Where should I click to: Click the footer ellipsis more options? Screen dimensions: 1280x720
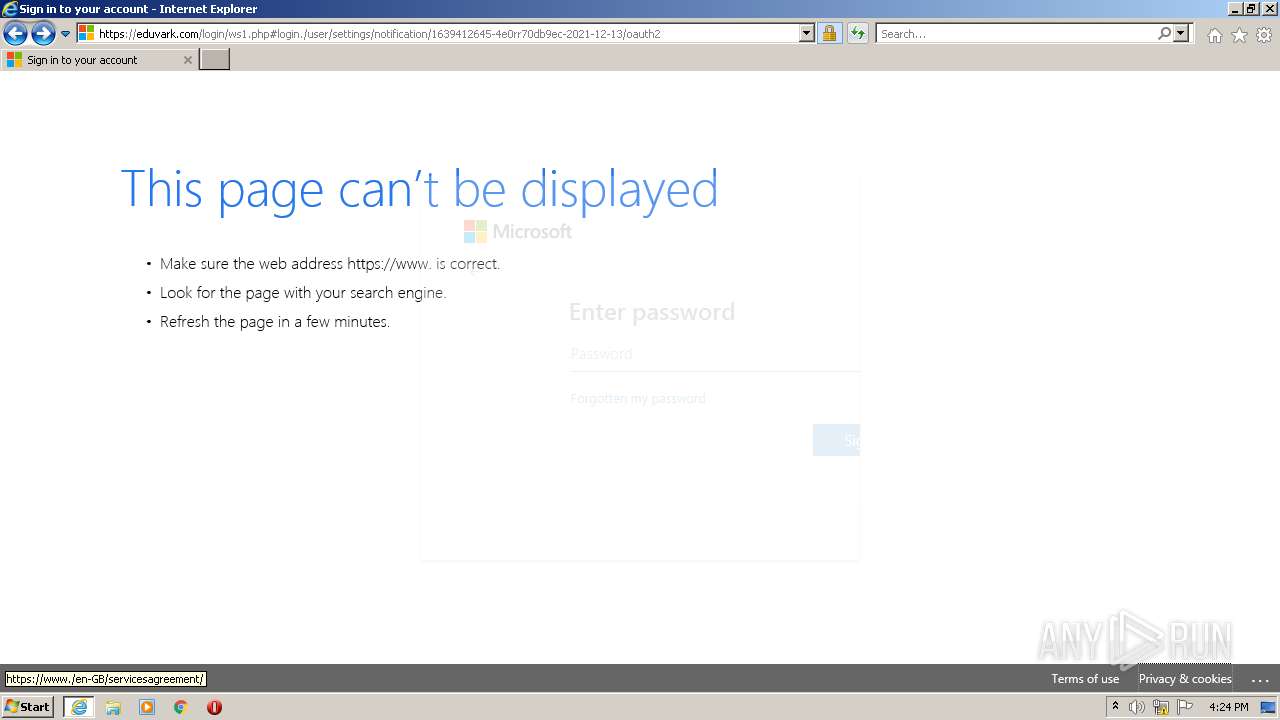[1260, 679]
